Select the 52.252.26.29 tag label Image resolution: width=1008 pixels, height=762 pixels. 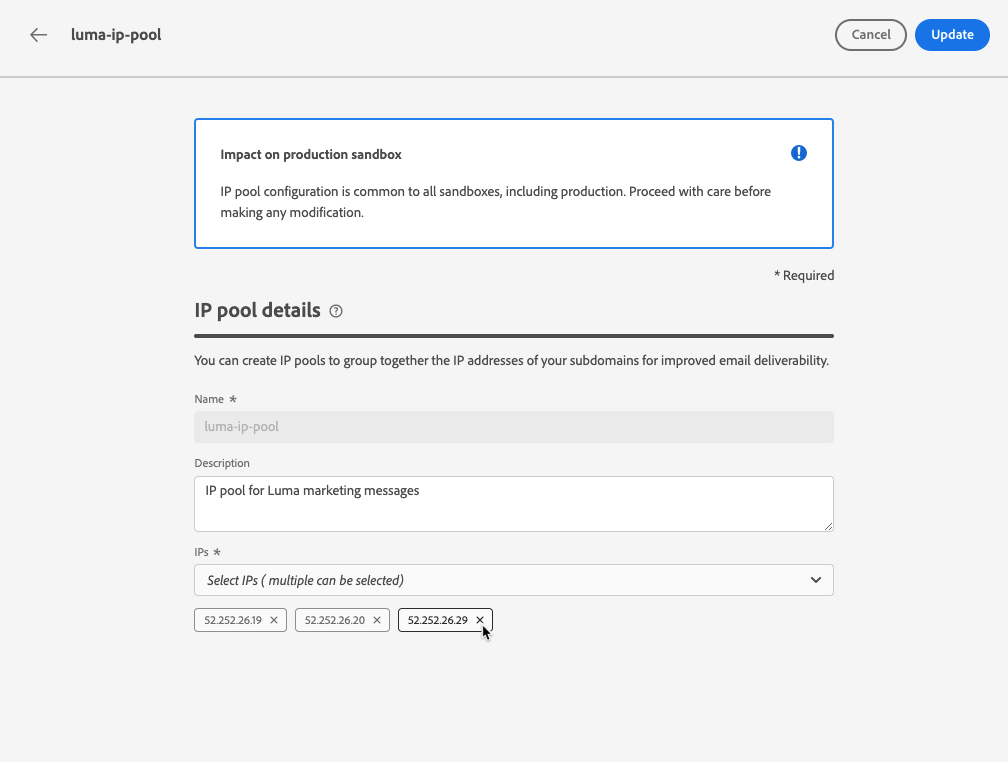pos(438,620)
